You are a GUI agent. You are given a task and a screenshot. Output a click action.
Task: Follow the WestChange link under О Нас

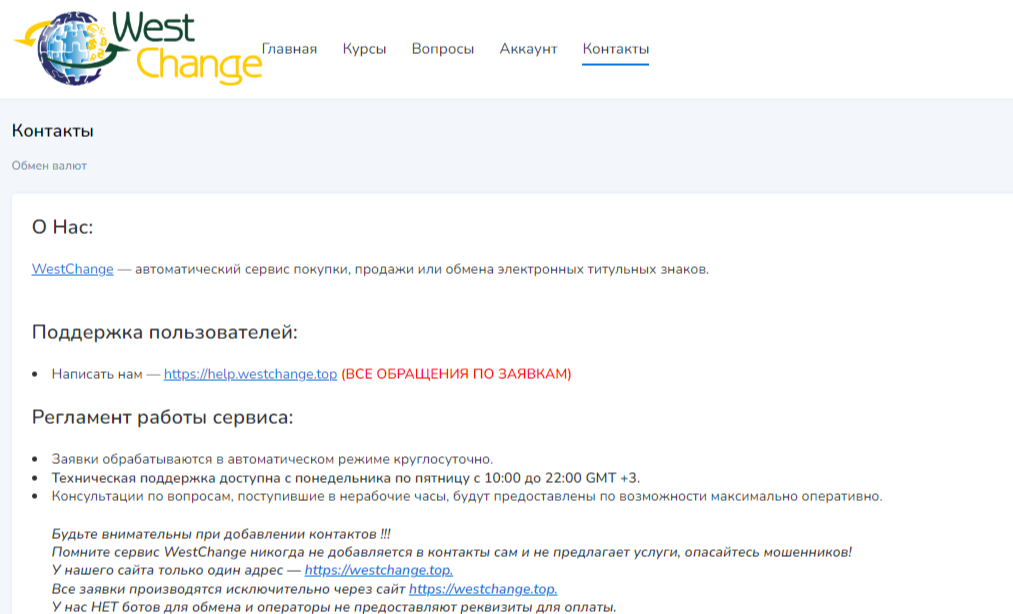click(x=72, y=269)
